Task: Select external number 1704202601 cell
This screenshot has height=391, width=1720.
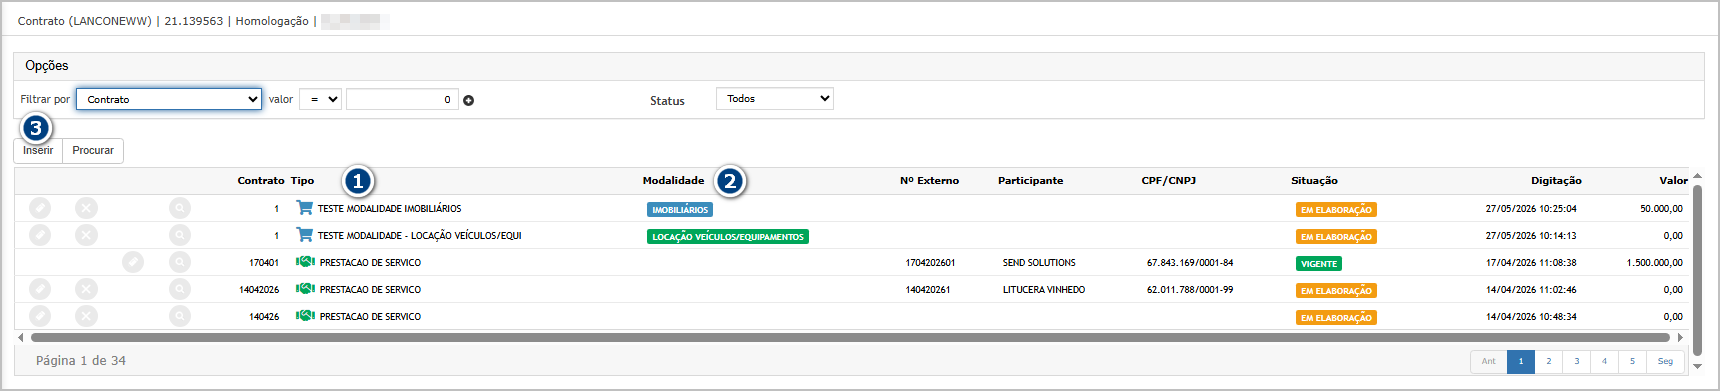Action: coord(930,263)
